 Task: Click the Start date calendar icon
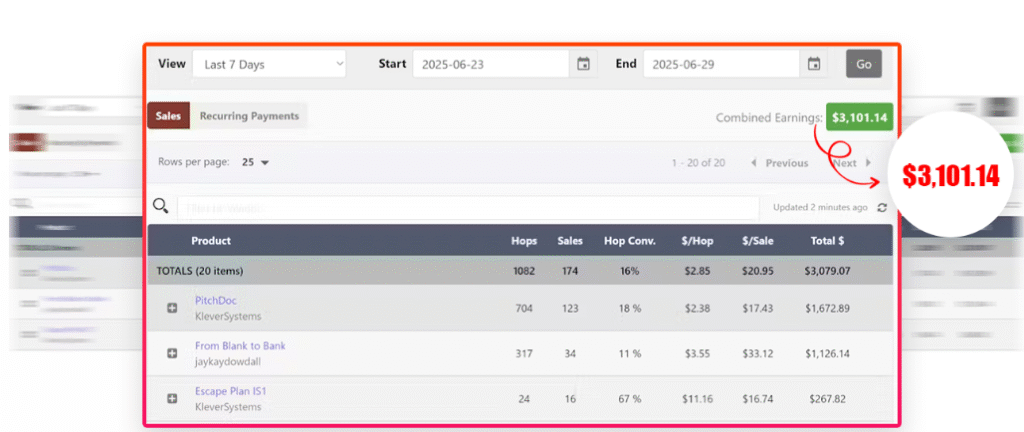[583, 64]
